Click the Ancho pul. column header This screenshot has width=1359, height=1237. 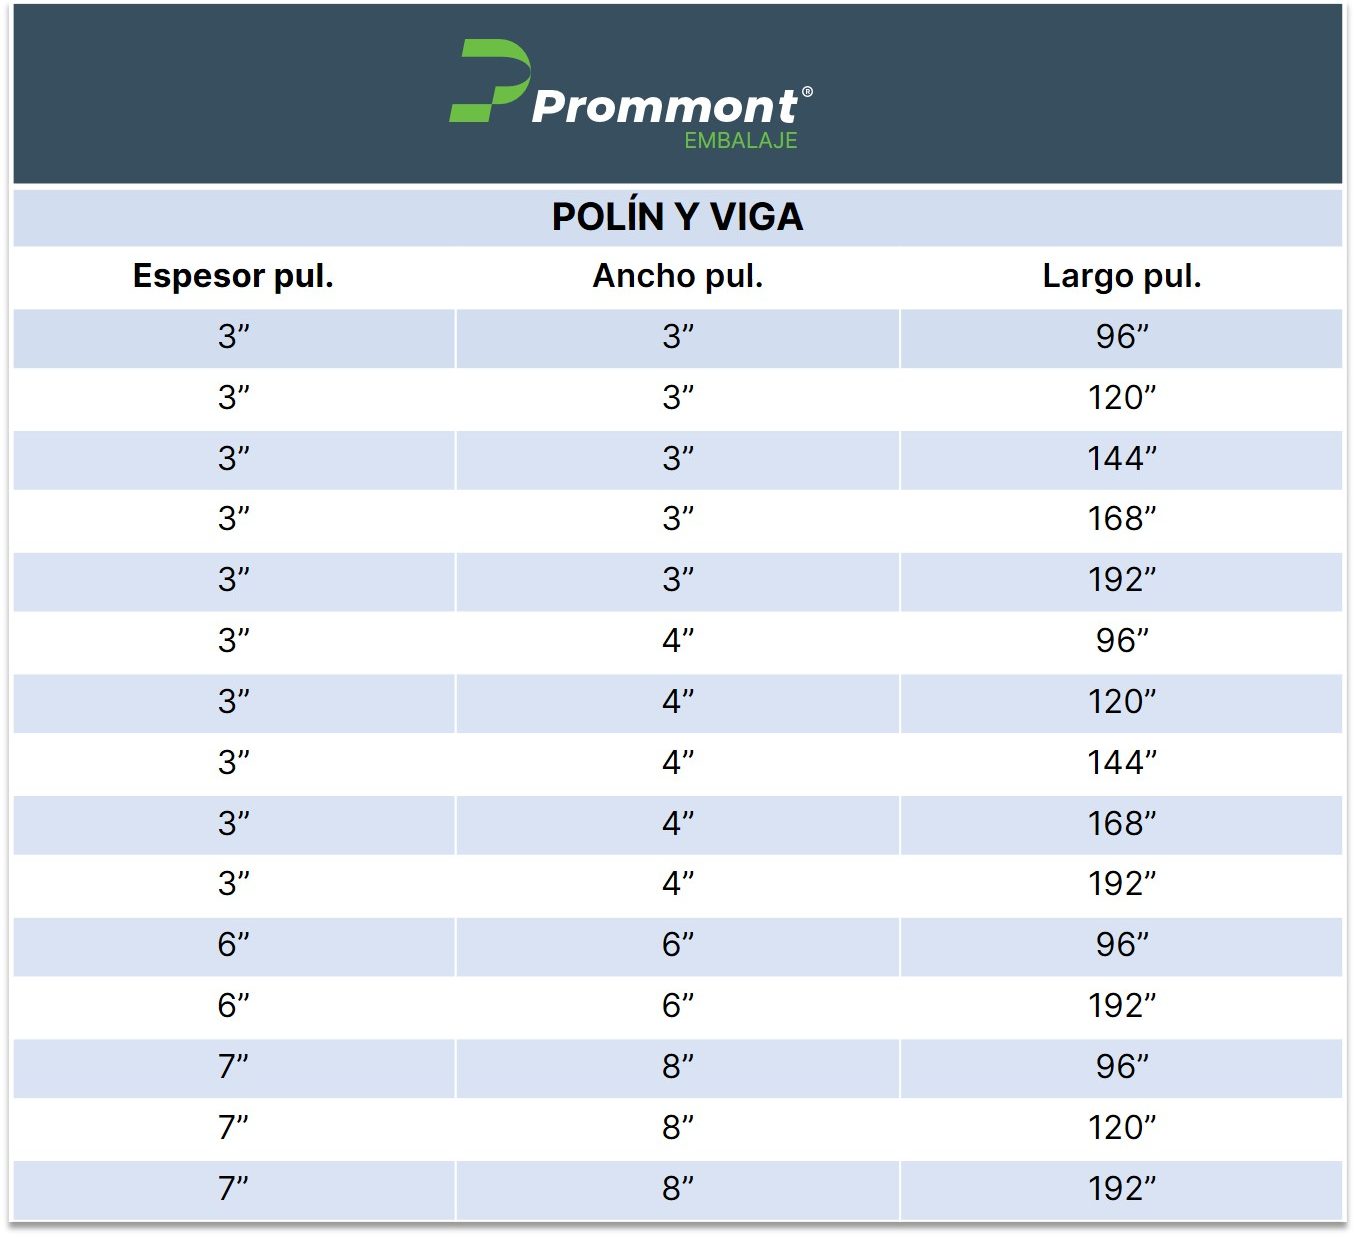point(677,276)
